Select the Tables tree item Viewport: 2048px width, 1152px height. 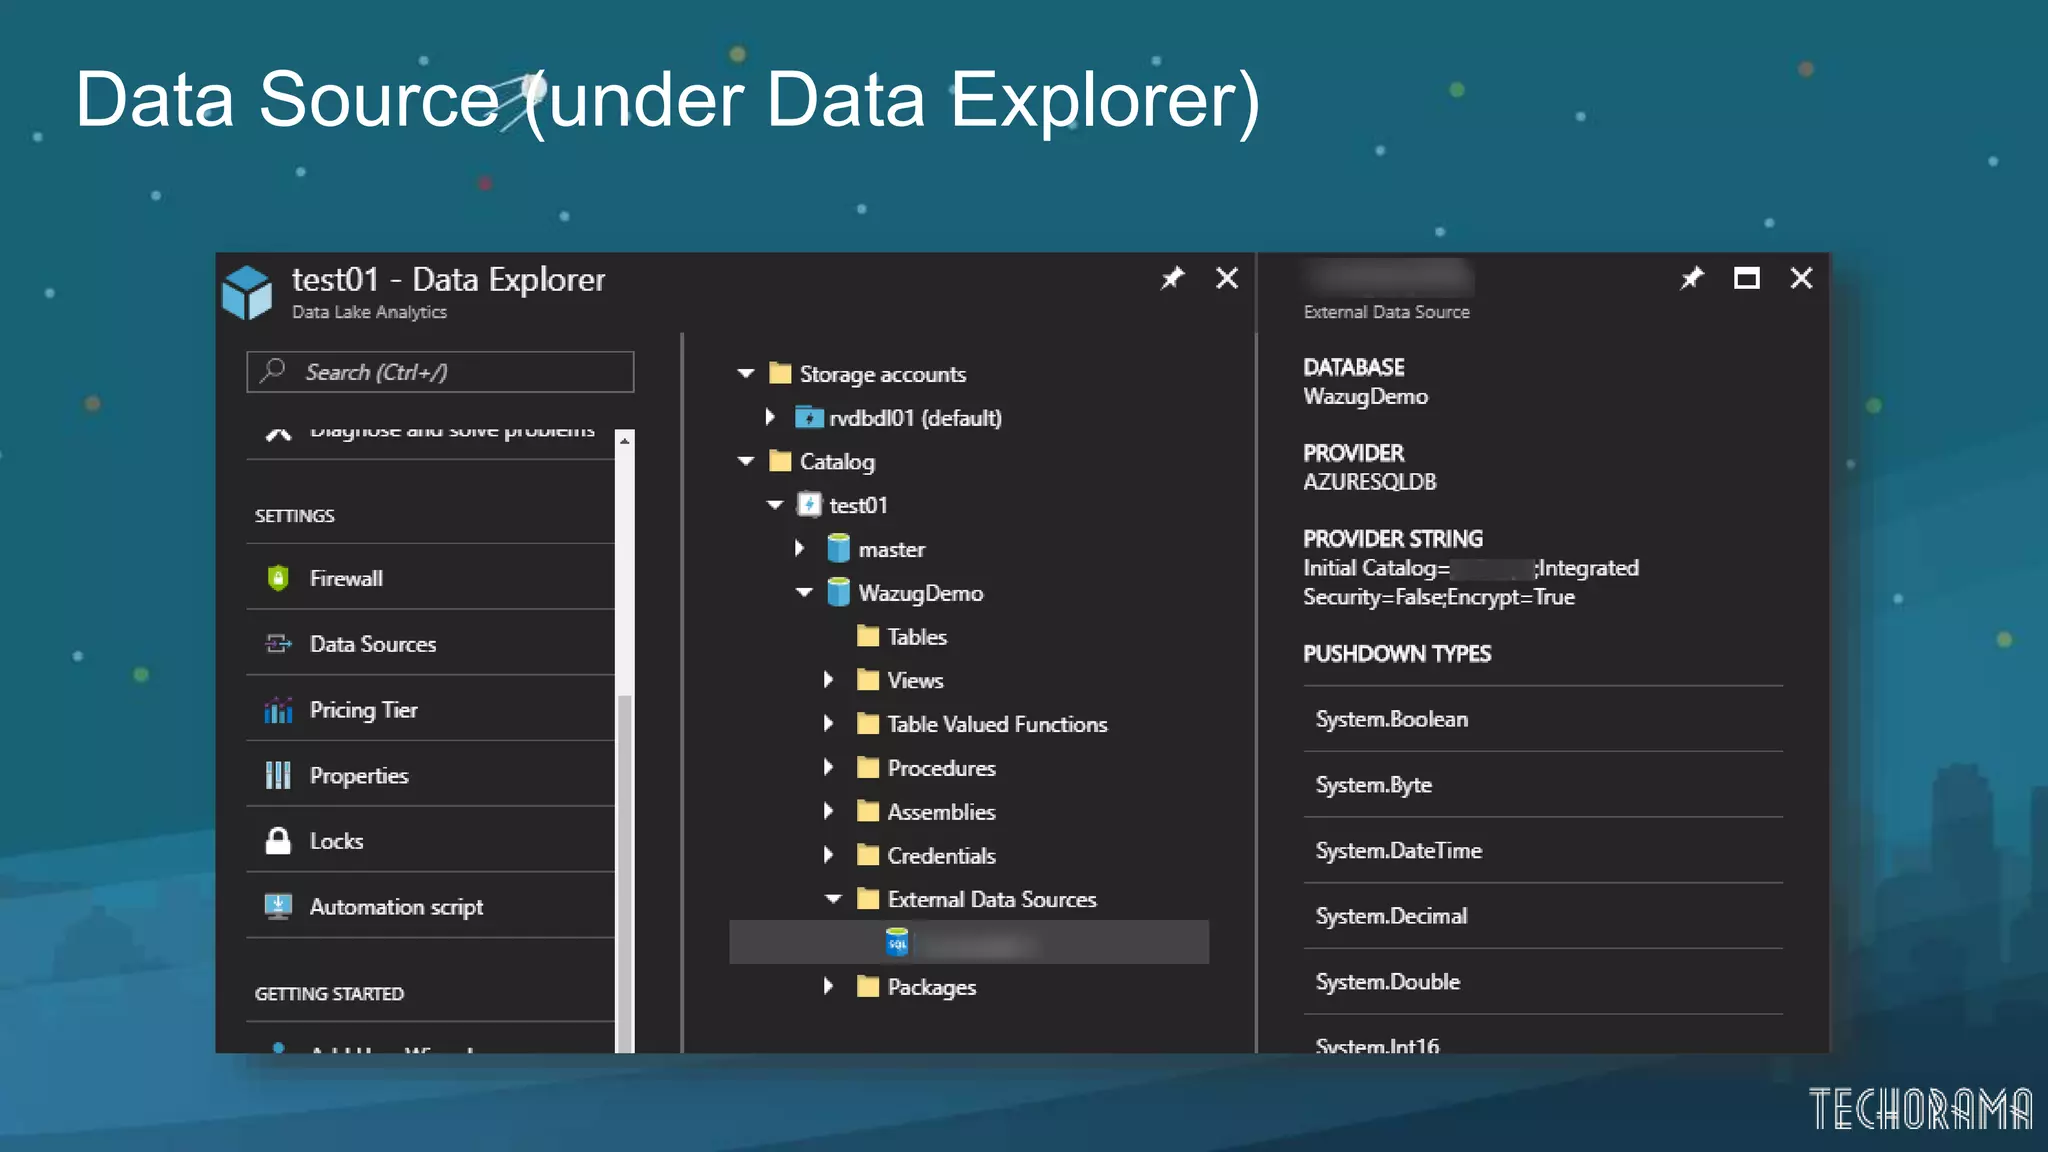pyautogui.click(x=917, y=637)
